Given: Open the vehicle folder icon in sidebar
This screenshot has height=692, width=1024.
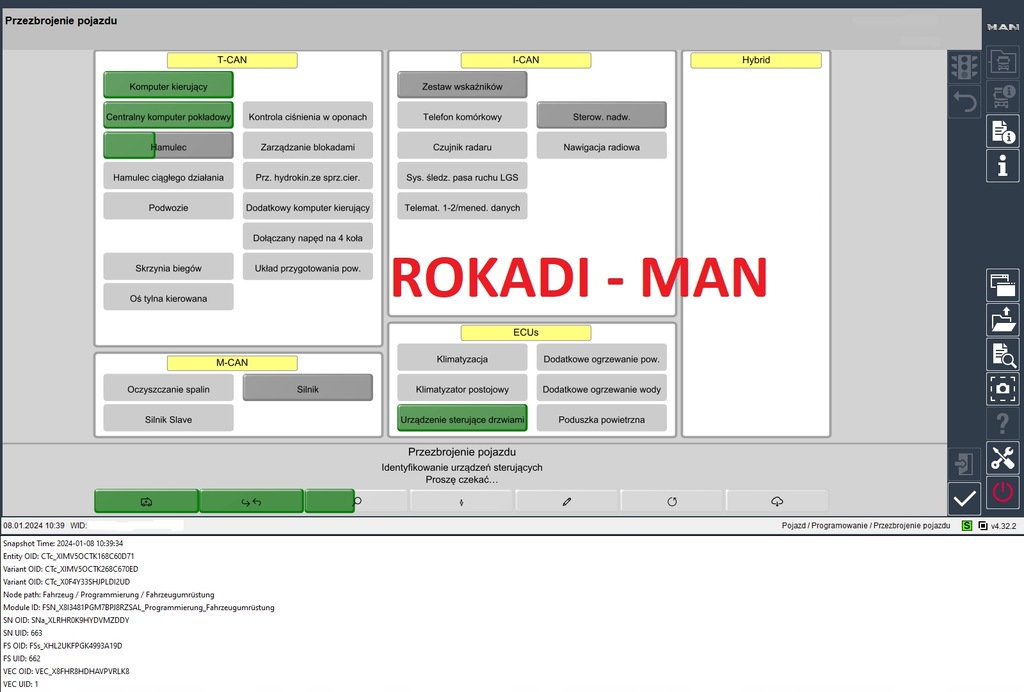Looking at the screenshot, I should click(1002, 62).
